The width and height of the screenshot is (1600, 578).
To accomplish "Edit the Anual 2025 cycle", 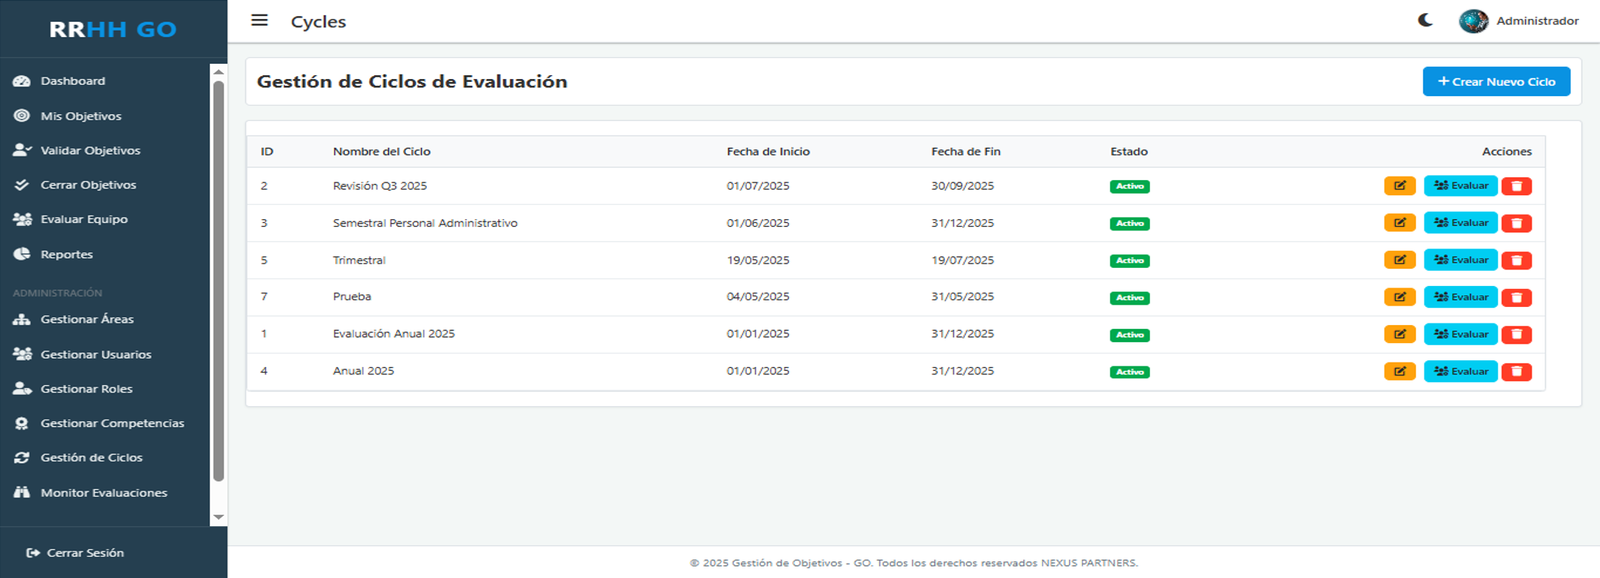I will (1399, 371).
